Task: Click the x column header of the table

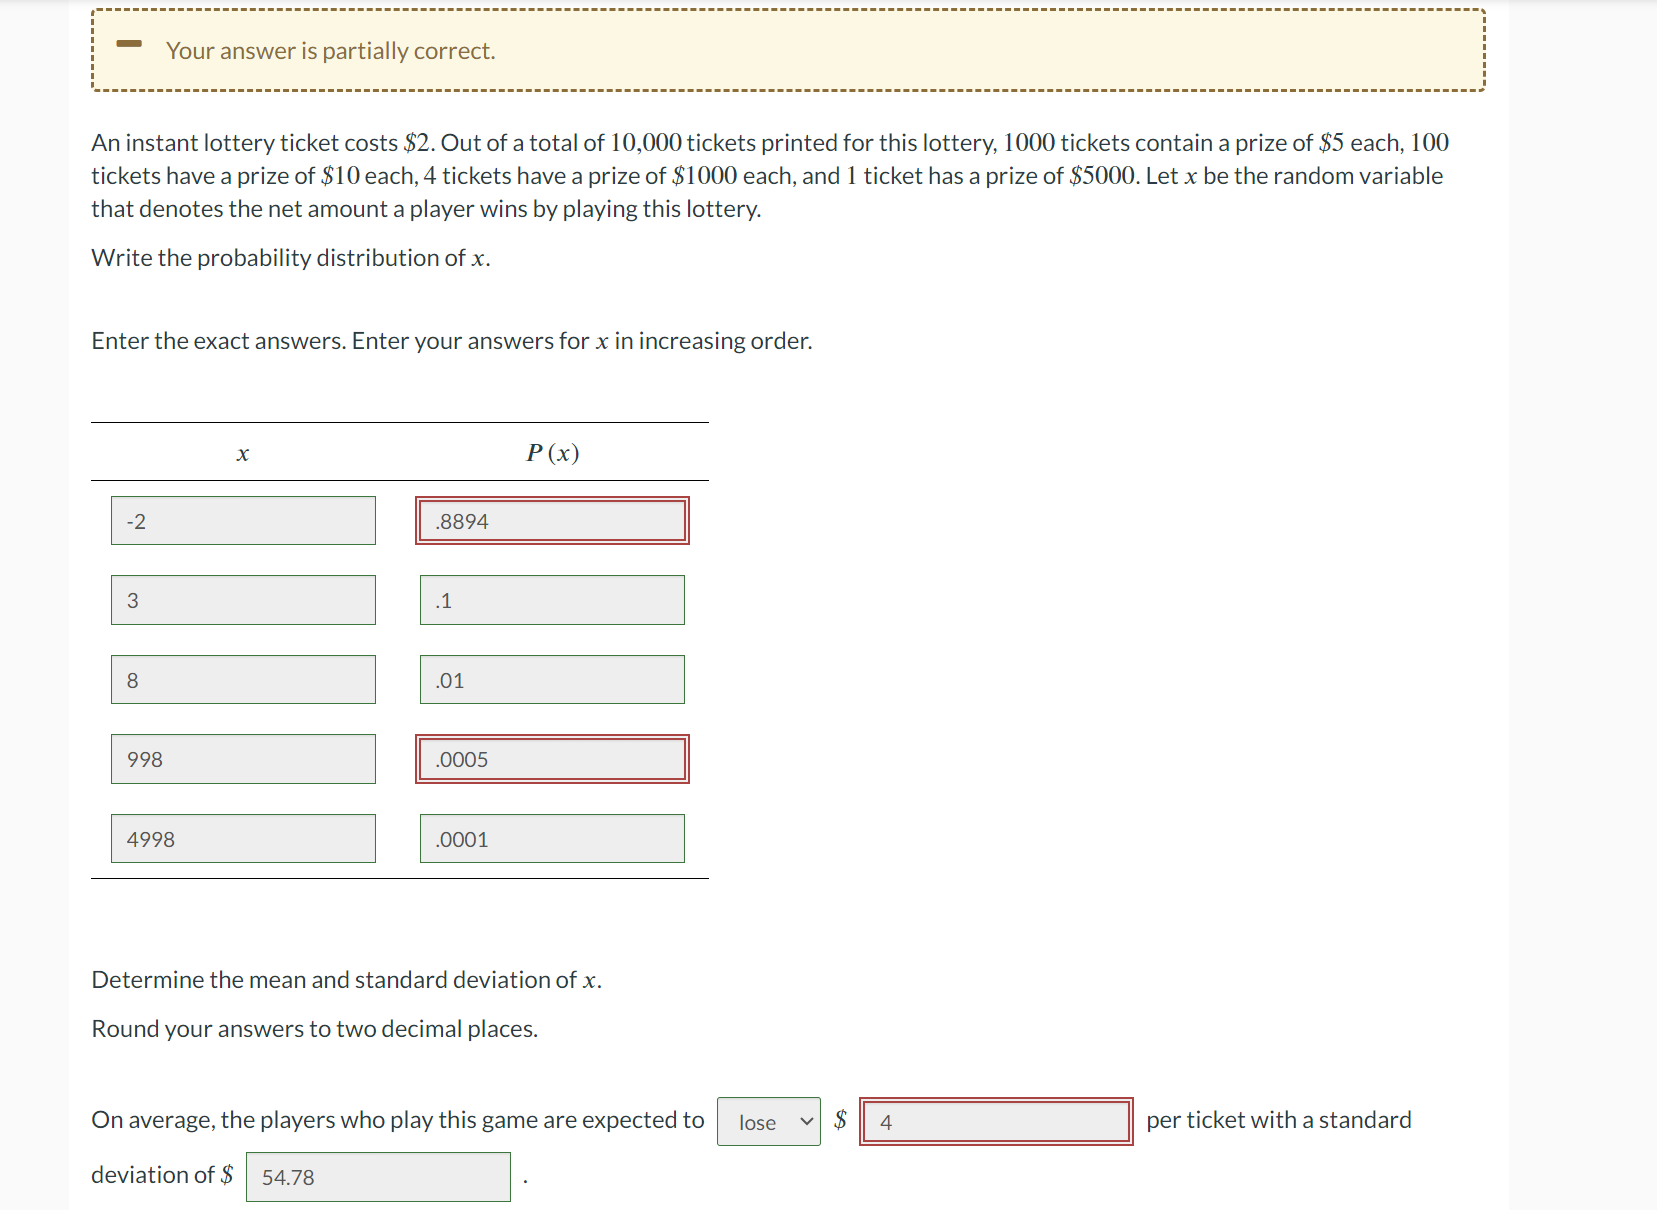Action: tap(241, 452)
